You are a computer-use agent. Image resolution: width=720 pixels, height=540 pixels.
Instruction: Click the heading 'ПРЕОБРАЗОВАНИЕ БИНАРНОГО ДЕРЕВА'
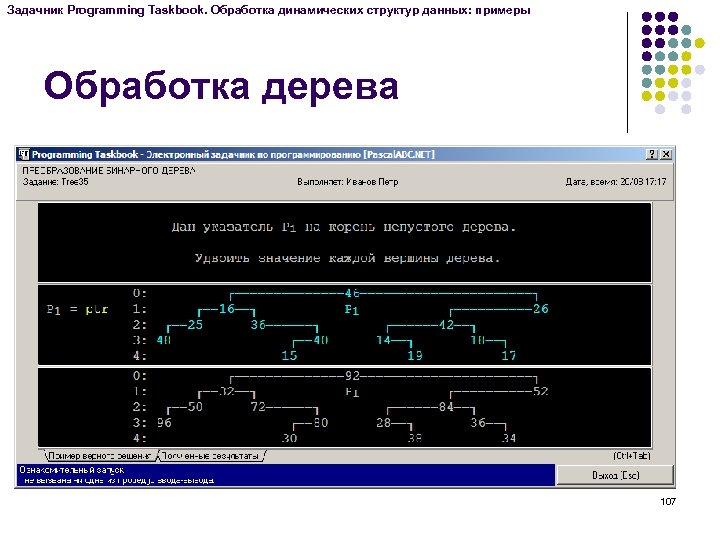click(x=109, y=170)
